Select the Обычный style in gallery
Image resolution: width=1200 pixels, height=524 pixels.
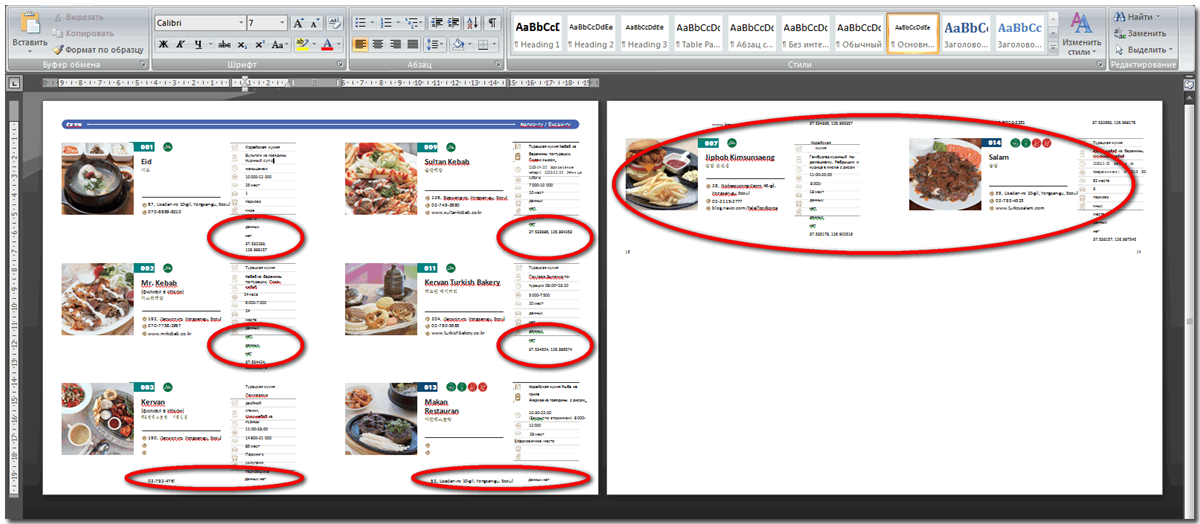click(858, 34)
